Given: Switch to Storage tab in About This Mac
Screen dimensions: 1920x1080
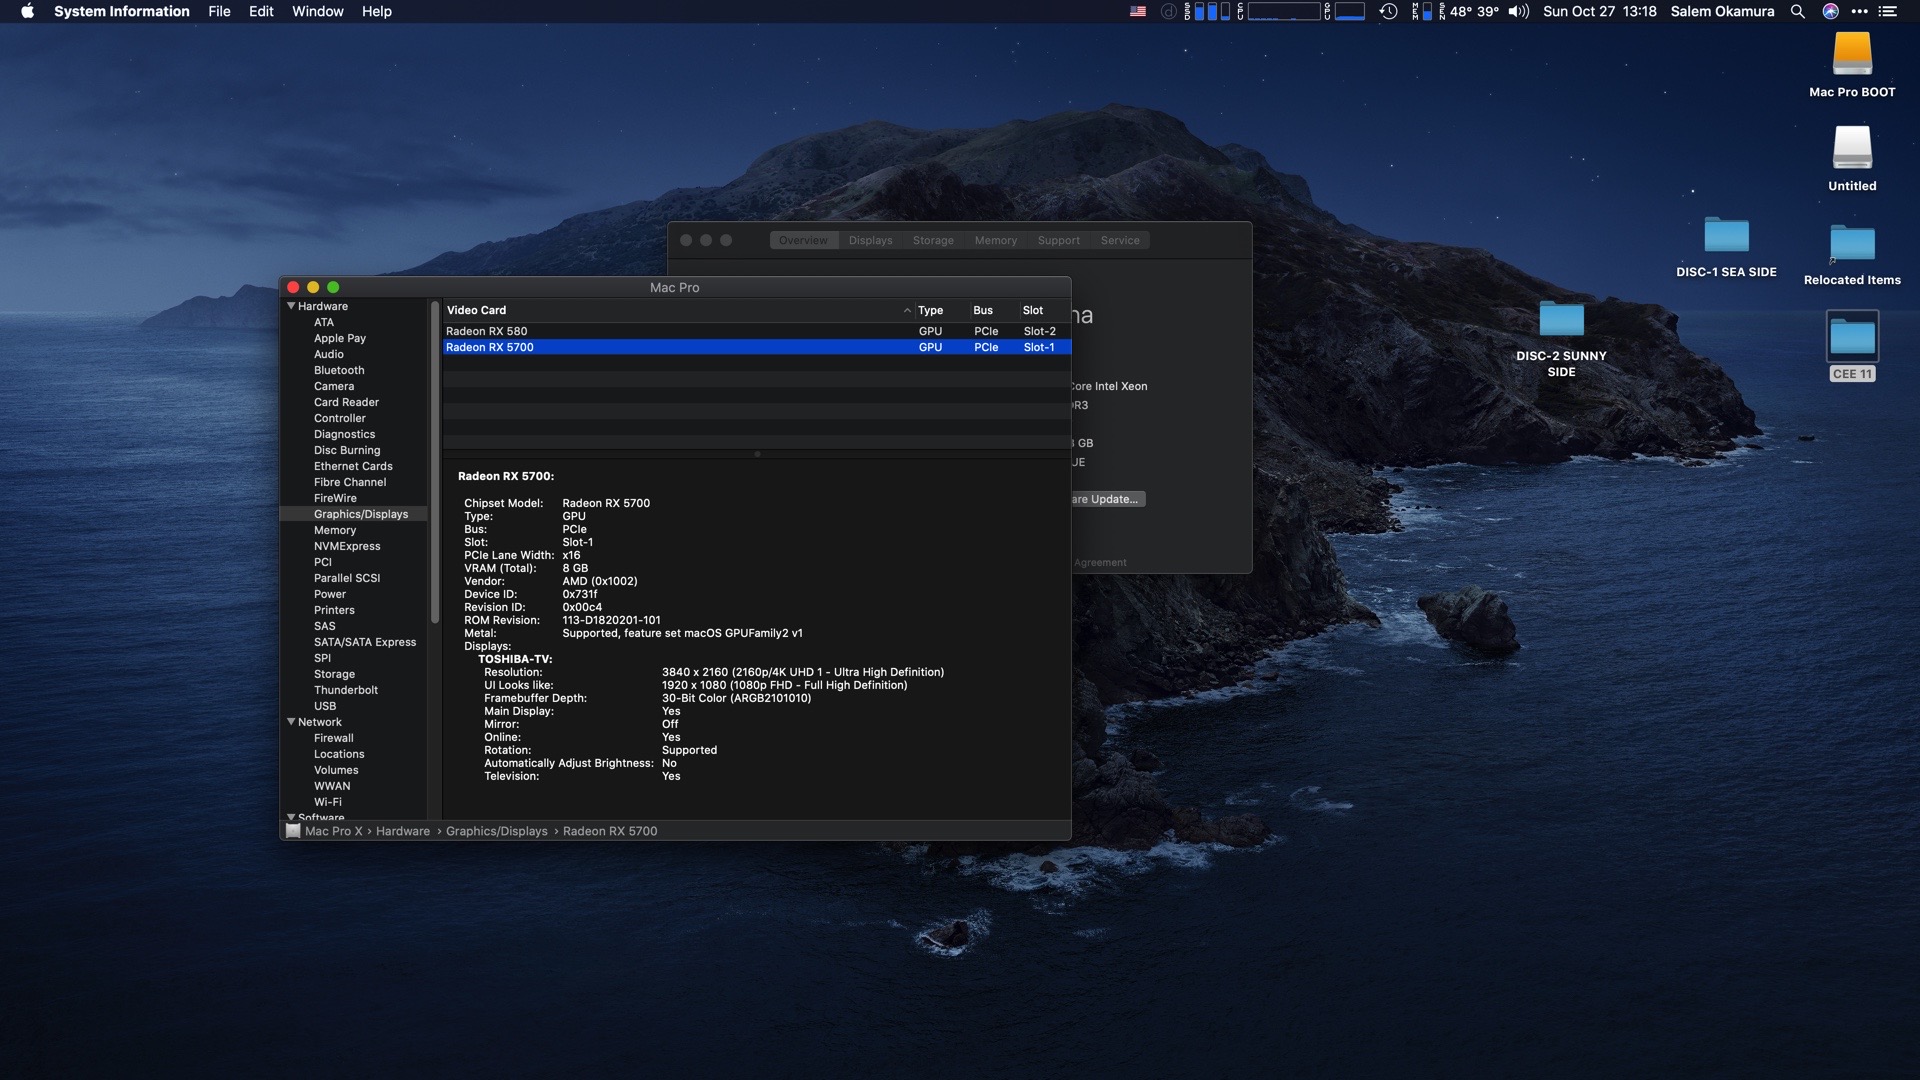Looking at the screenshot, I should pyautogui.click(x=933, y=240).
